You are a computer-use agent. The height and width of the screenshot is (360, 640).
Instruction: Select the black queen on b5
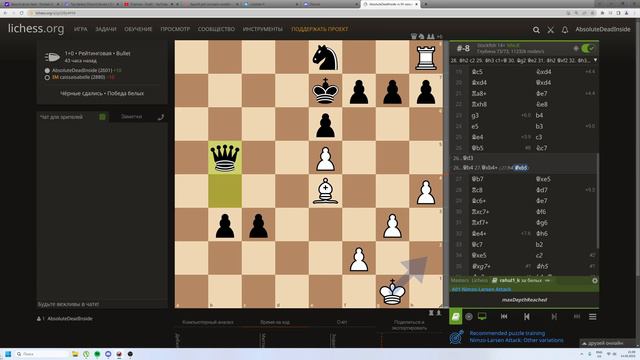224,158
